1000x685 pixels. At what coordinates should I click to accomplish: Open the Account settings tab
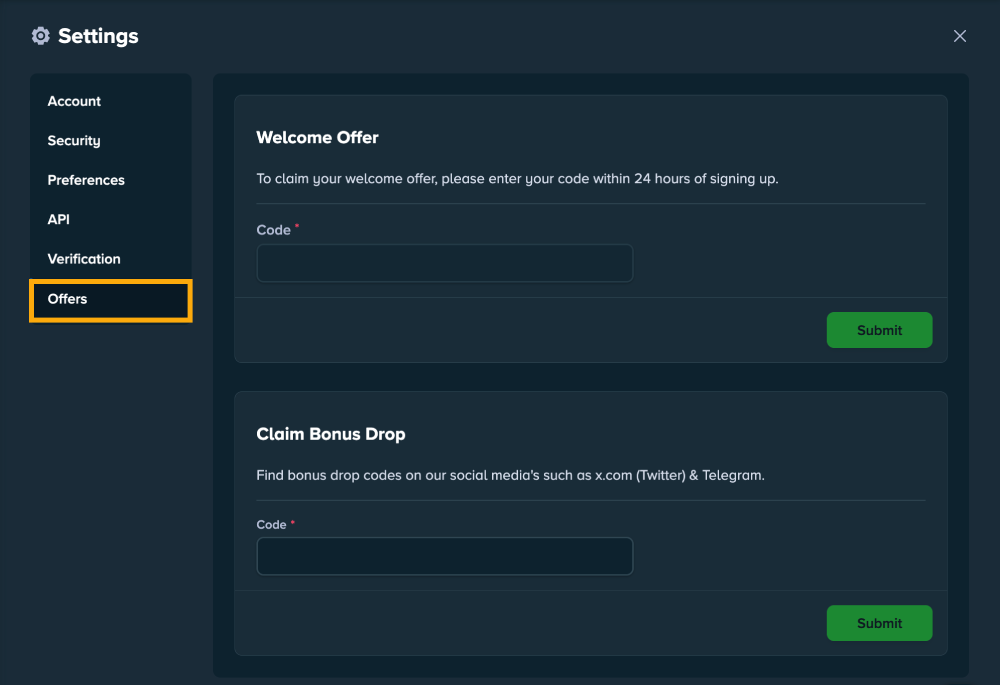pos(74,101)
